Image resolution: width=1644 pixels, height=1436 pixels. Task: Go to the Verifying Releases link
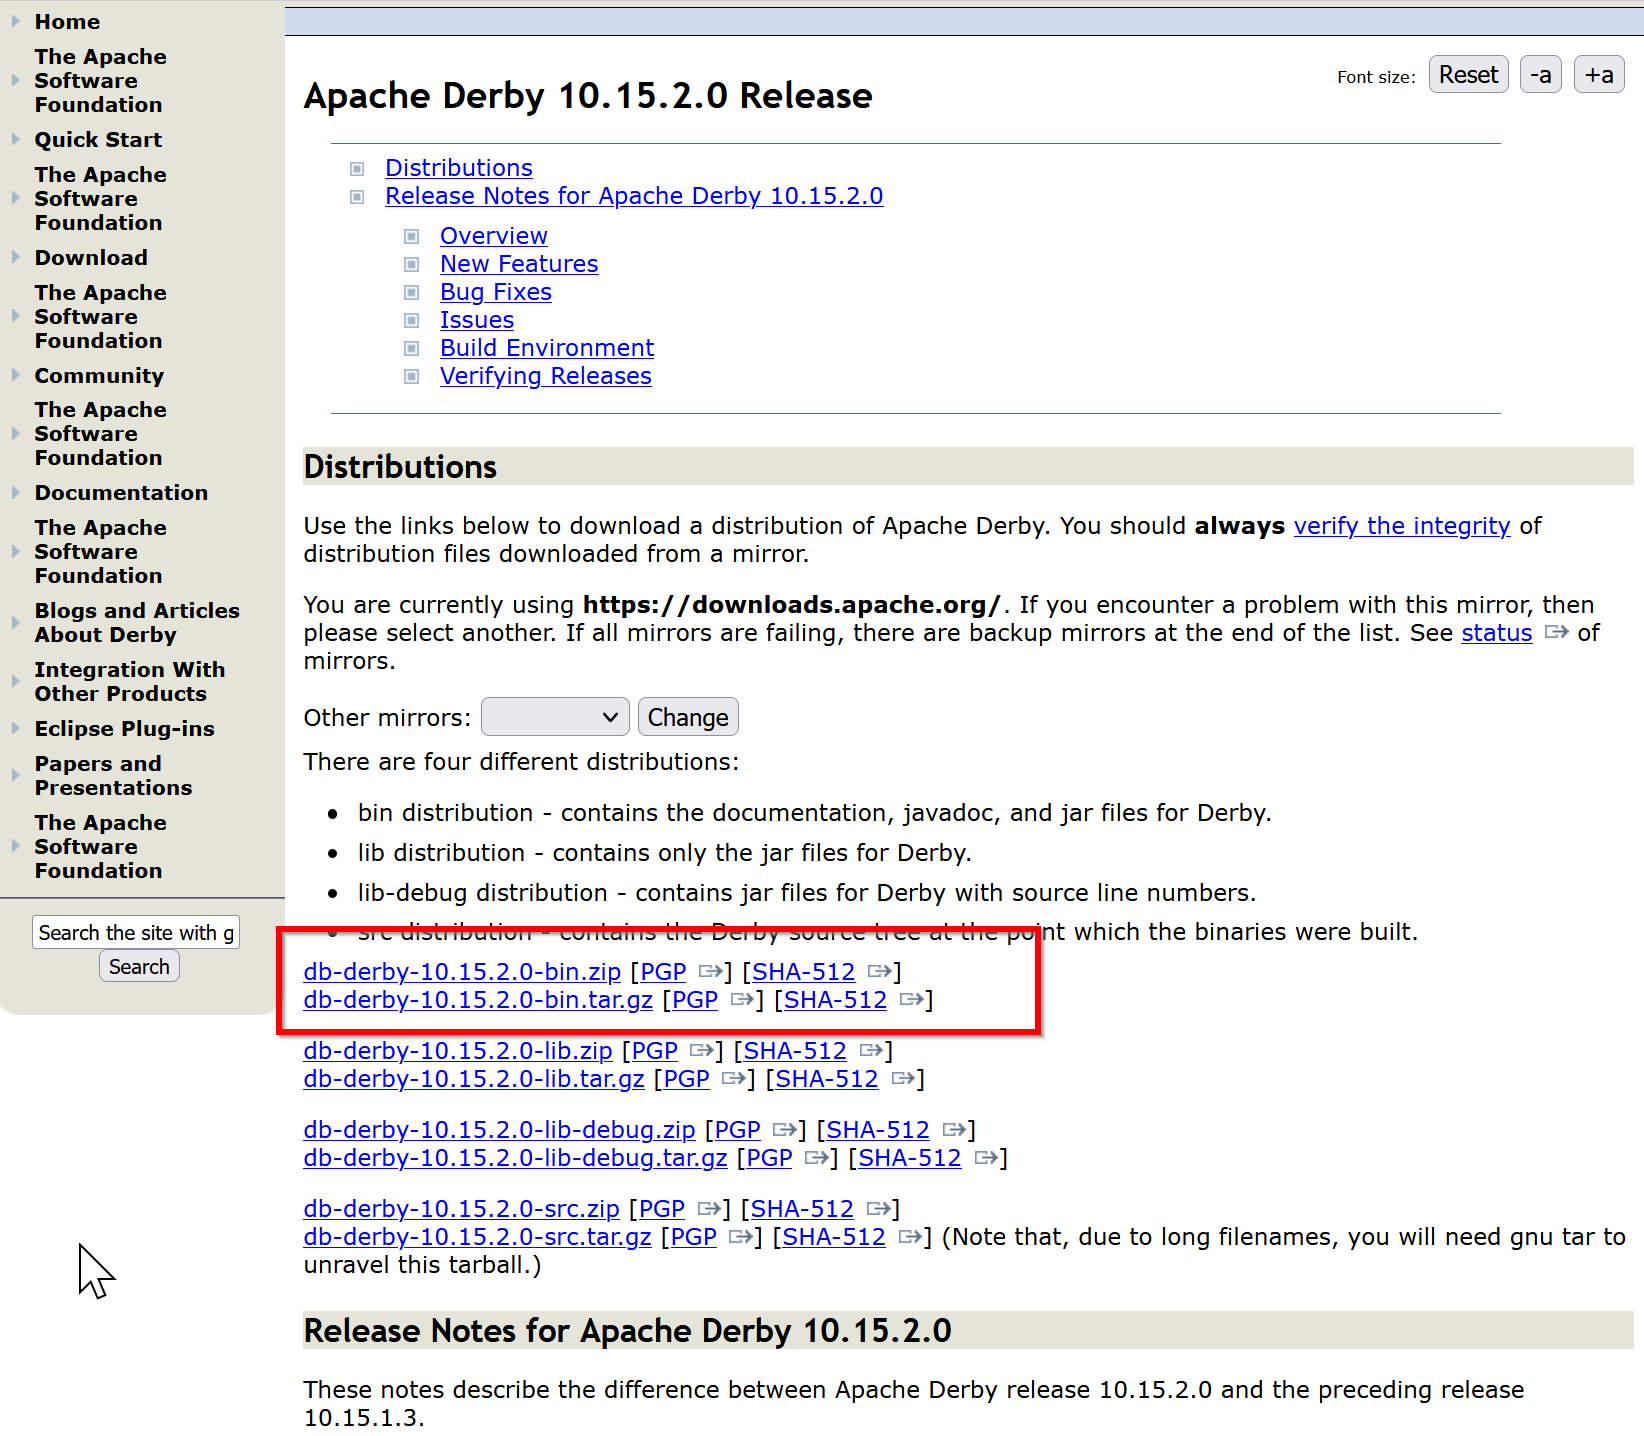tap(546, 375)
